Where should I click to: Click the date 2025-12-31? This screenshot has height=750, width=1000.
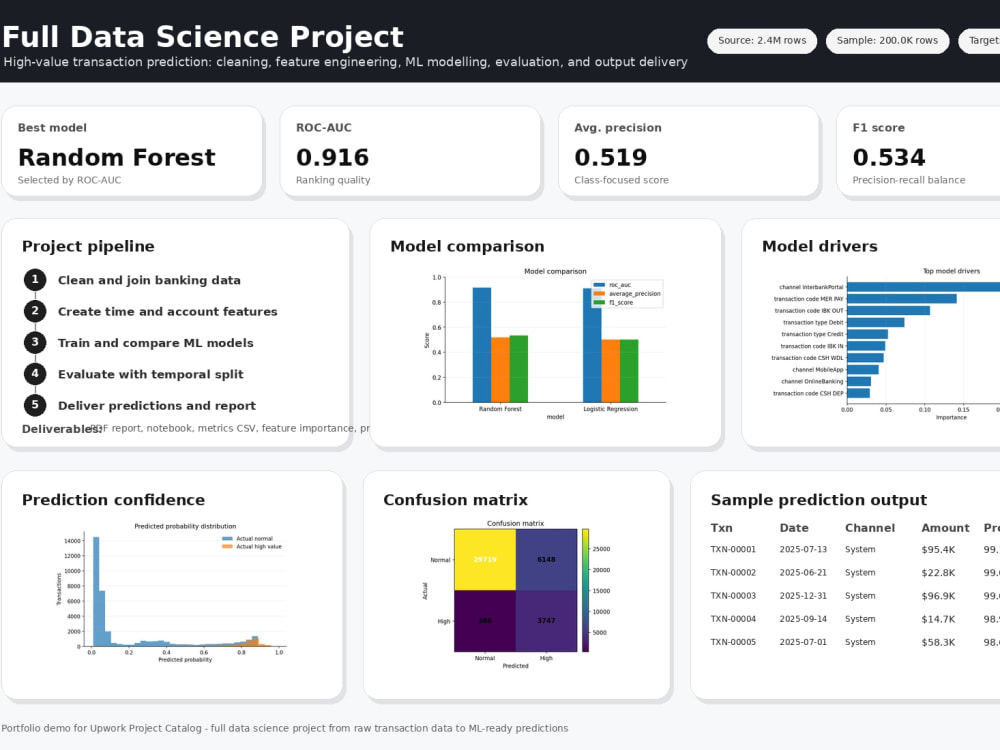(x=803, y=596)
